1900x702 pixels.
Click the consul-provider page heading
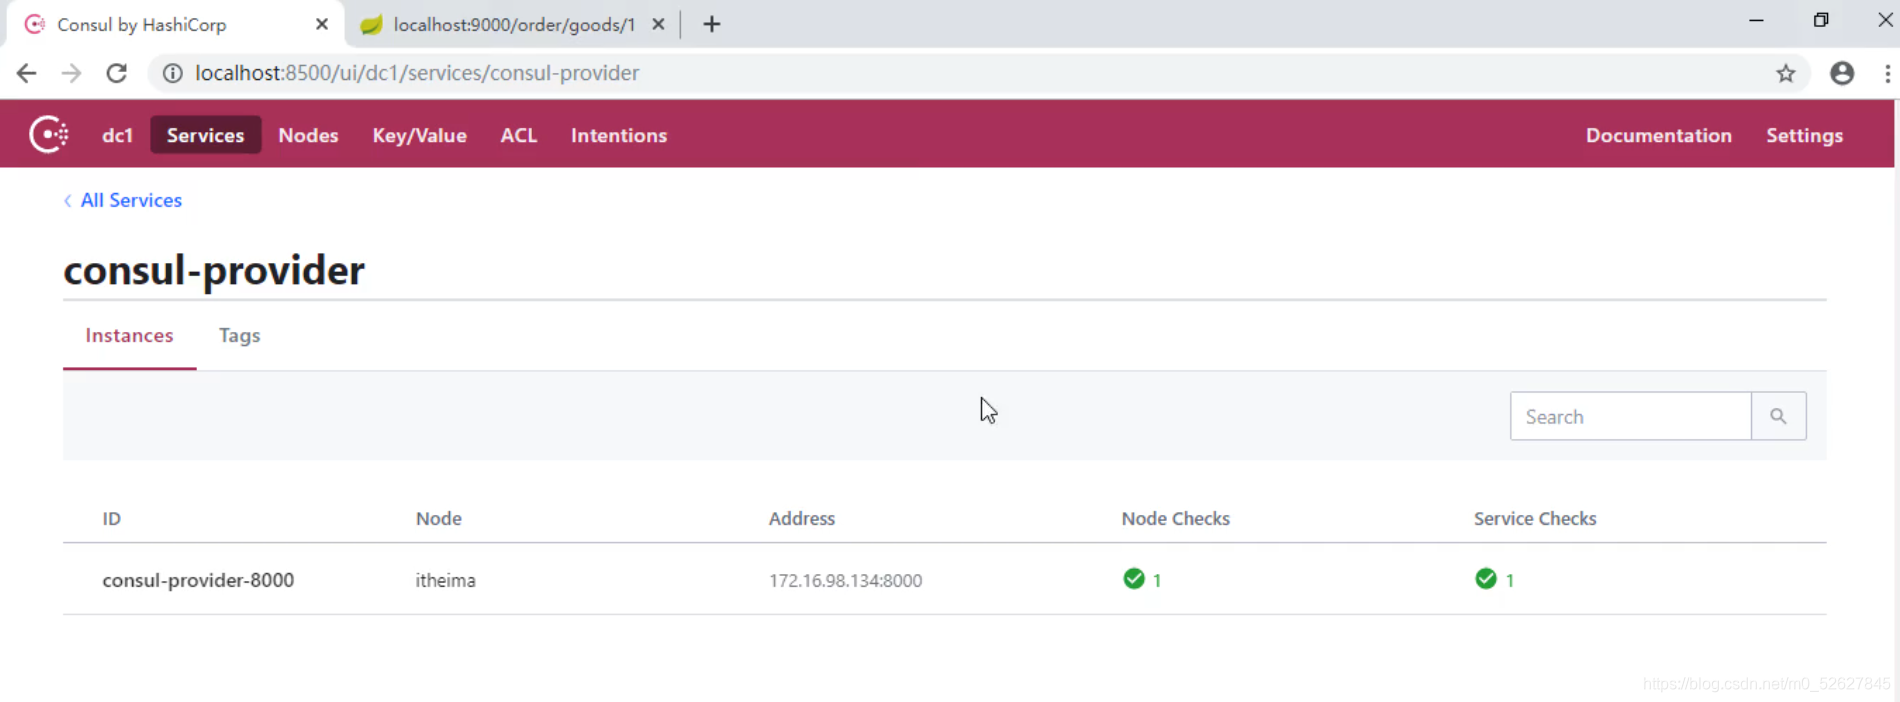click(214, 270)
